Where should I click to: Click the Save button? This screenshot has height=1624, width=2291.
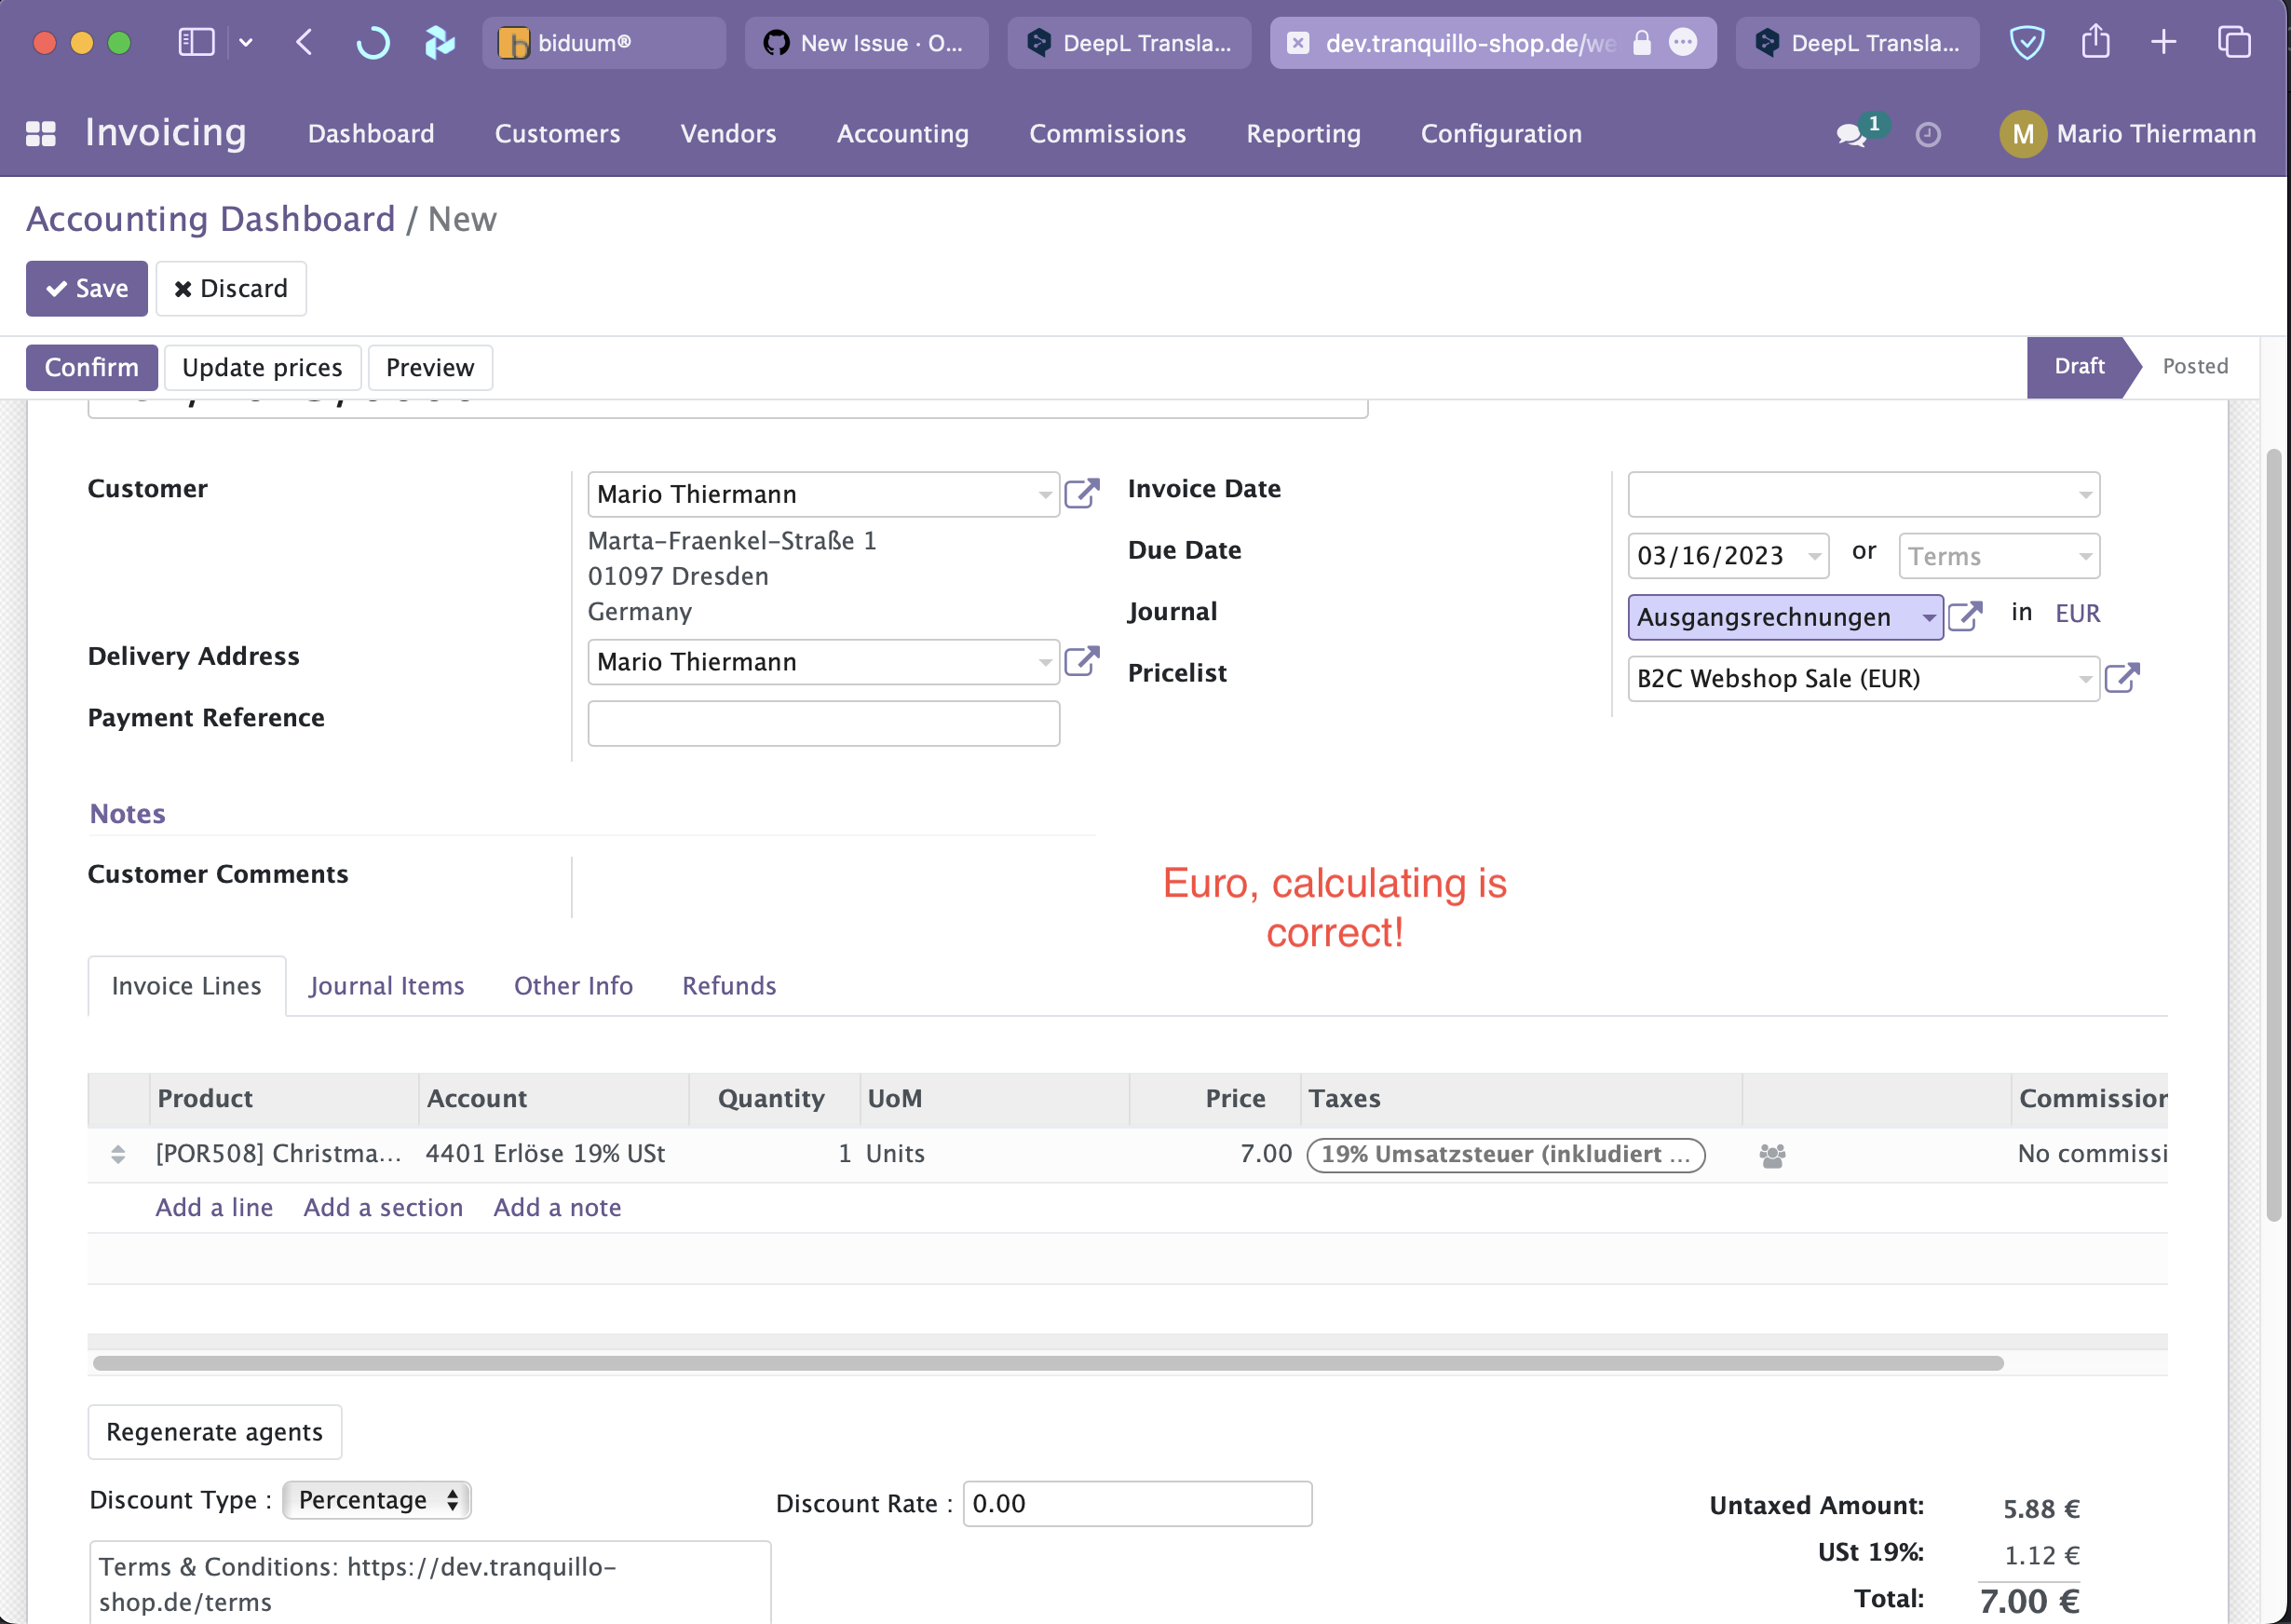coord(87,288)
